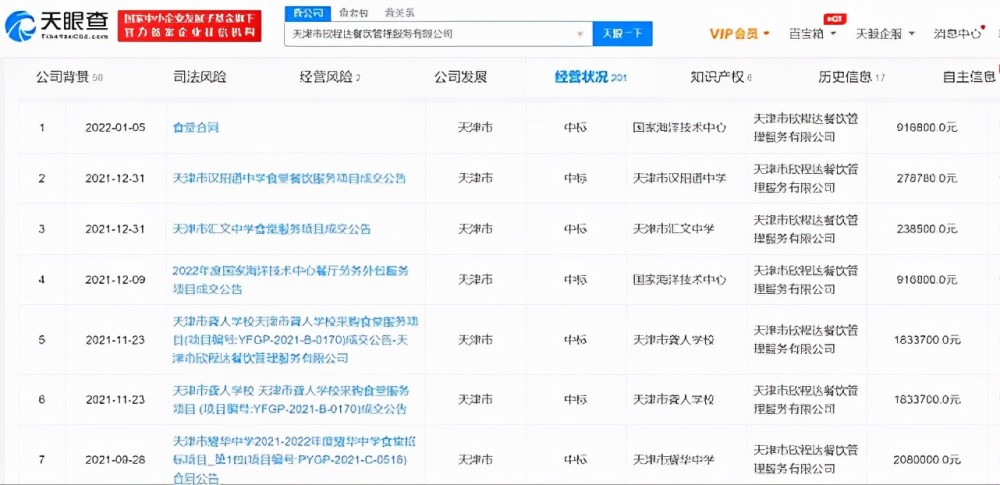Click purchaser 天津市耀华中学

[x=673, y=459]
